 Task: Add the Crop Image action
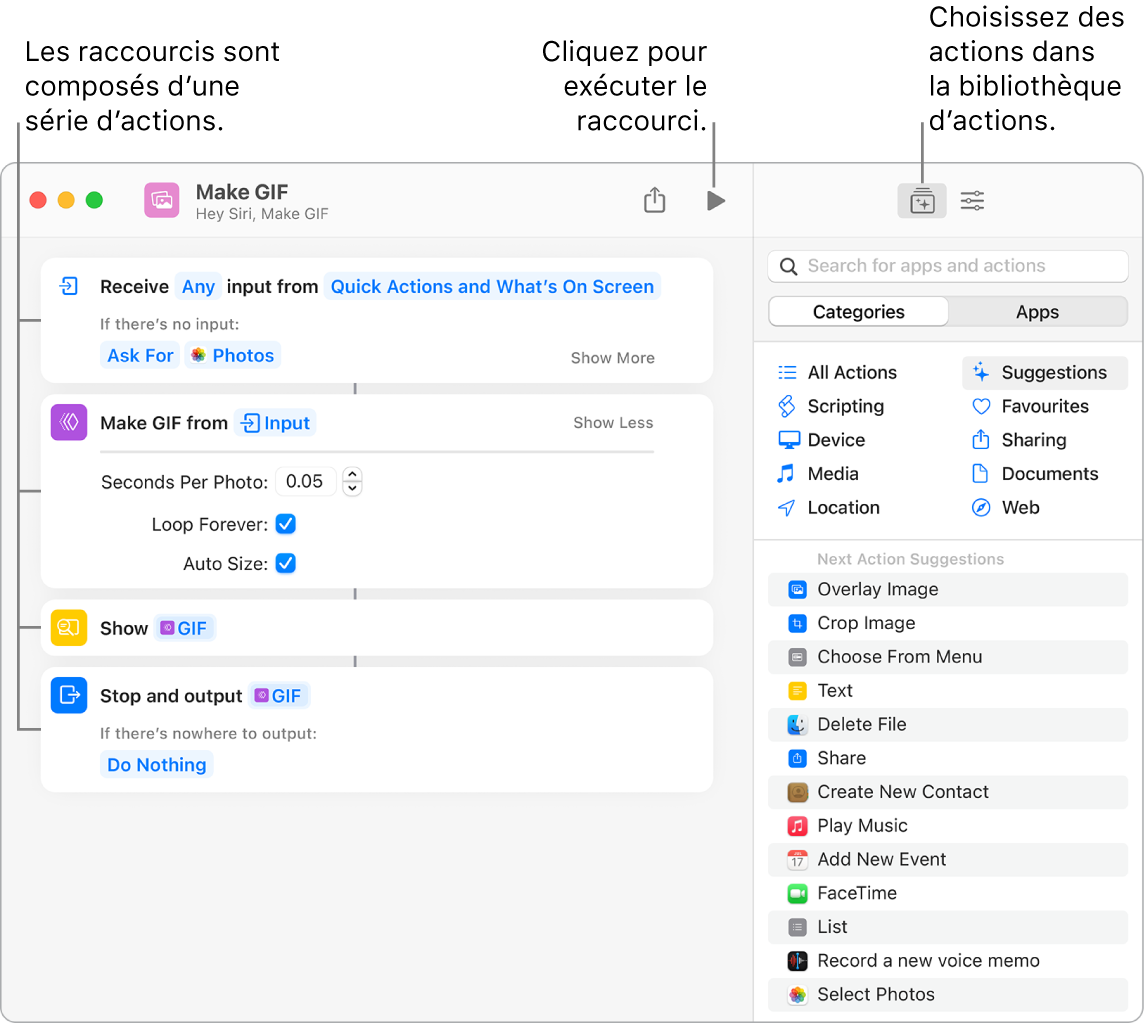pyautogui.click(x=865, y=623)
